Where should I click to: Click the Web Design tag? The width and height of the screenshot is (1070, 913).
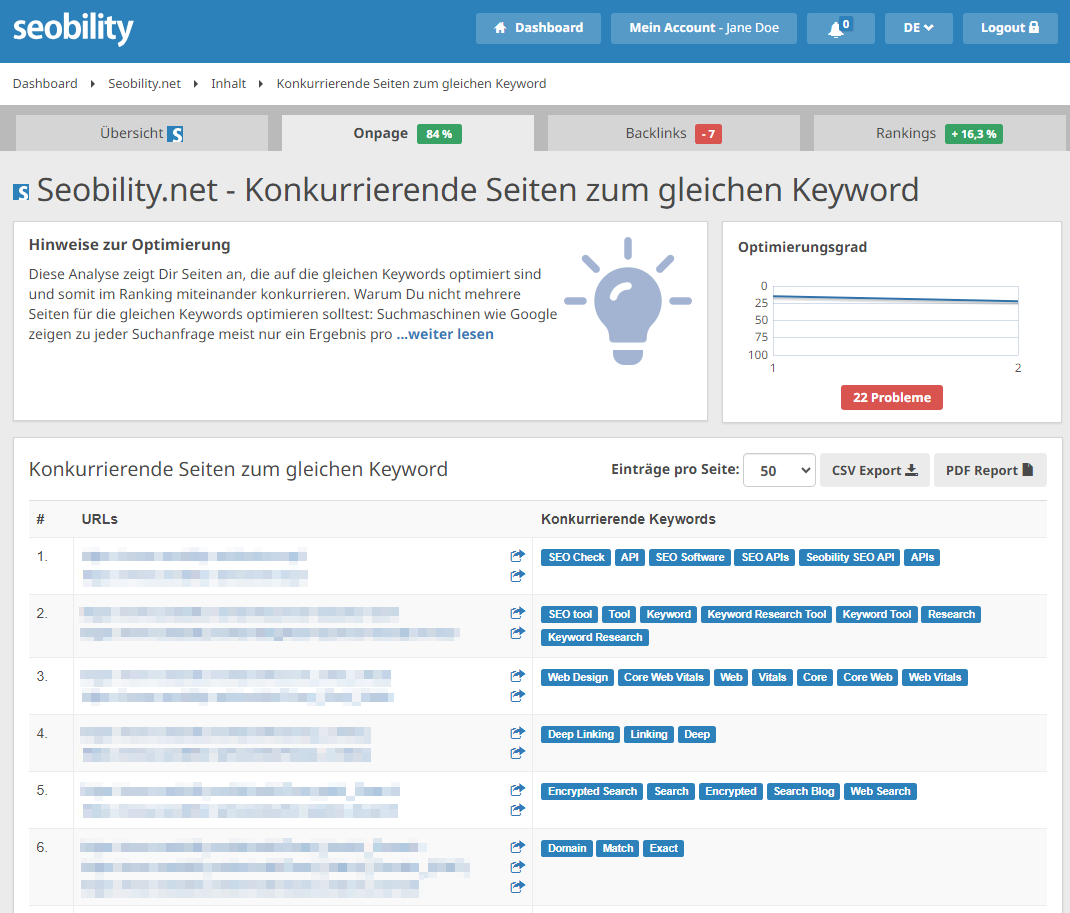pos(578,678)
